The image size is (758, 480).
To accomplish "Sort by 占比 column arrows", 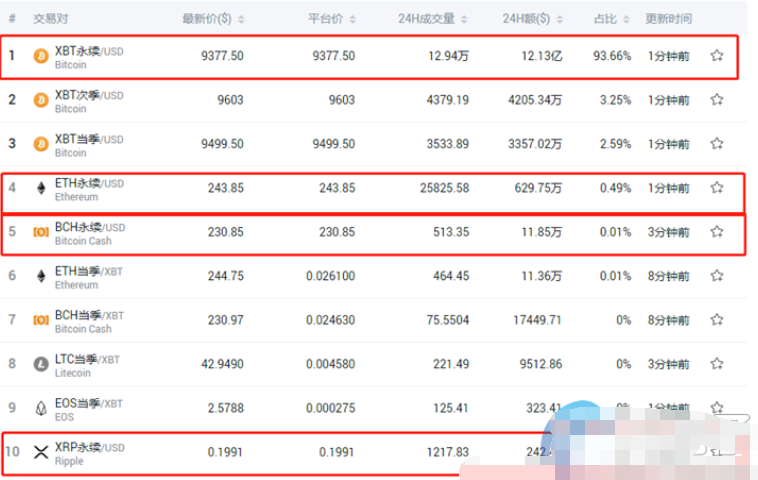I will [x=626, y=19].
